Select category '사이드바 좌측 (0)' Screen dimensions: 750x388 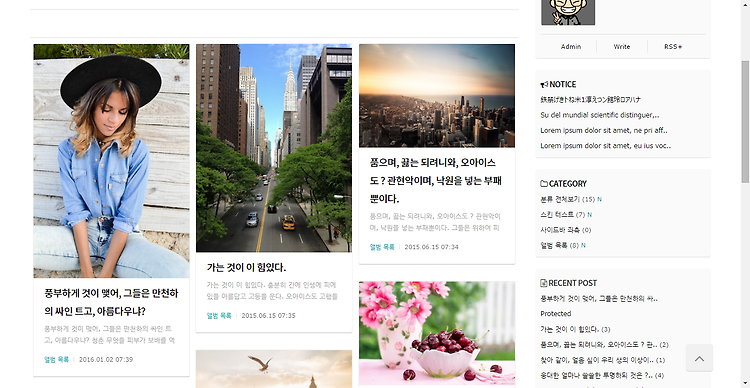pyautogui.click(x=566, y=230)
